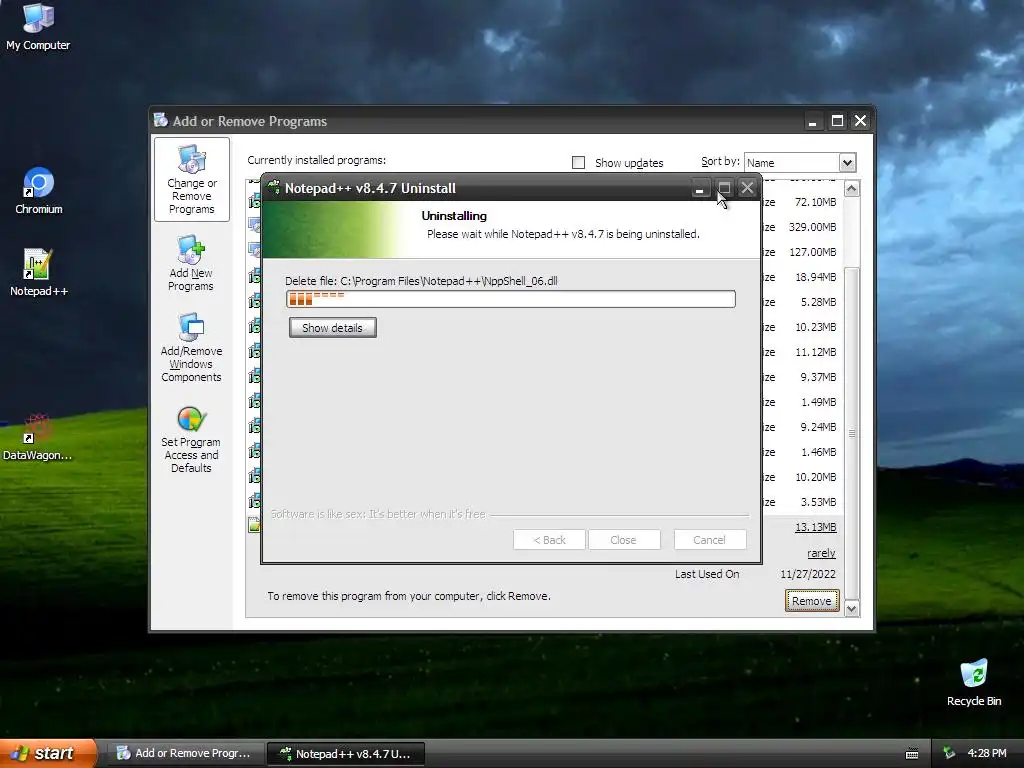Click the Notepad++ uninstaller title bar icon
This screenshot has height=768, width=1024.
[274, 187]
